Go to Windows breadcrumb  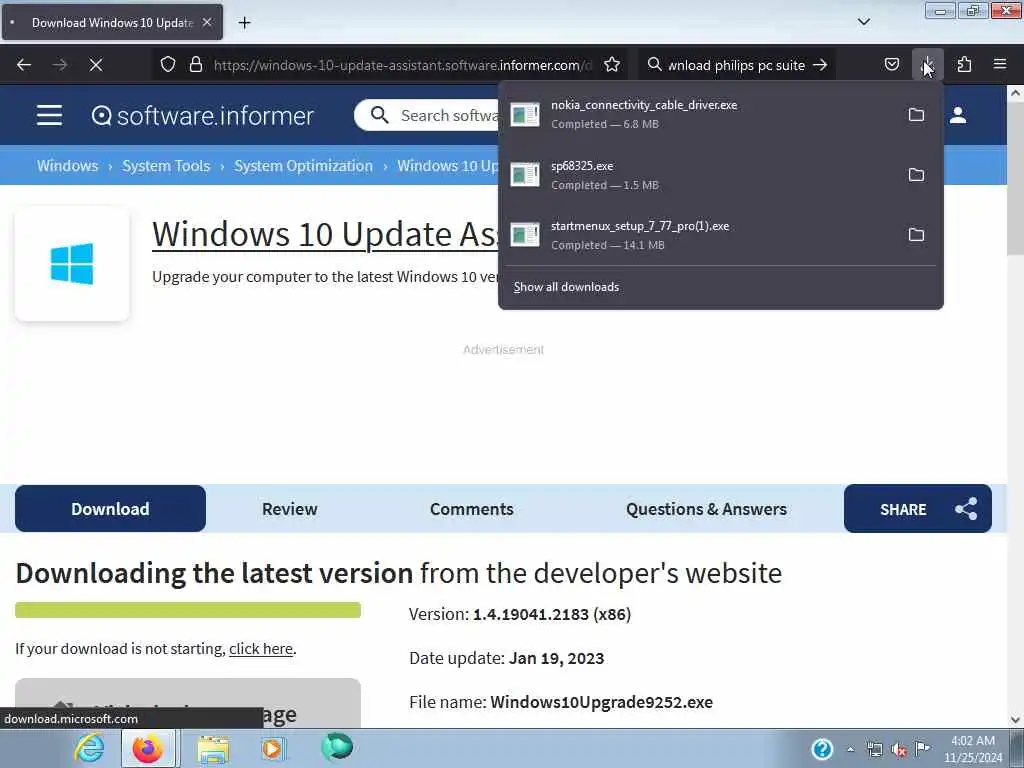(67, 166)
